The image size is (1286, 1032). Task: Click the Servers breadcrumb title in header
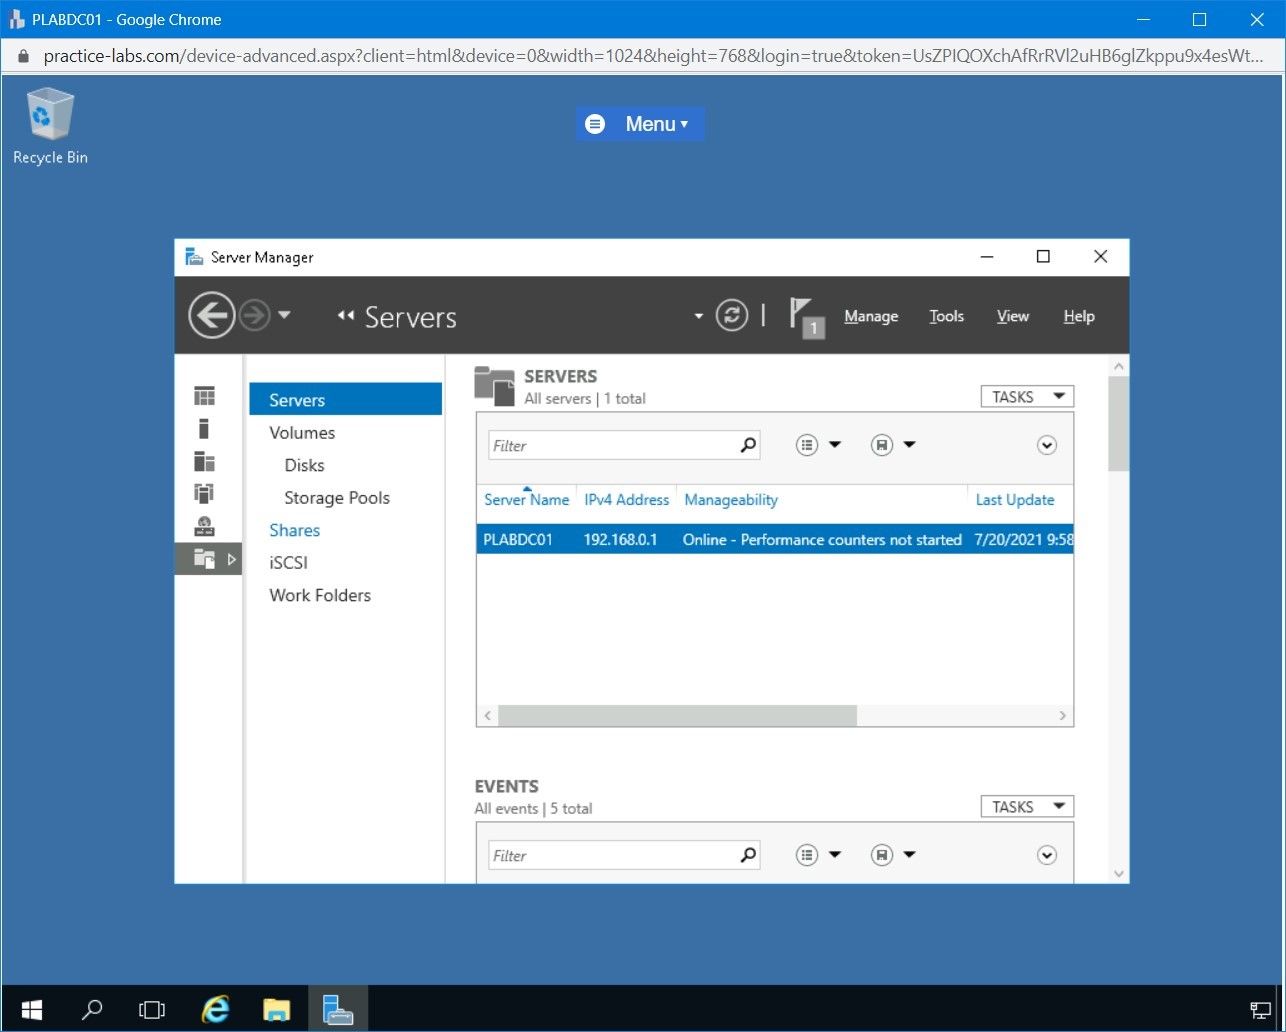tap(410, 317)
